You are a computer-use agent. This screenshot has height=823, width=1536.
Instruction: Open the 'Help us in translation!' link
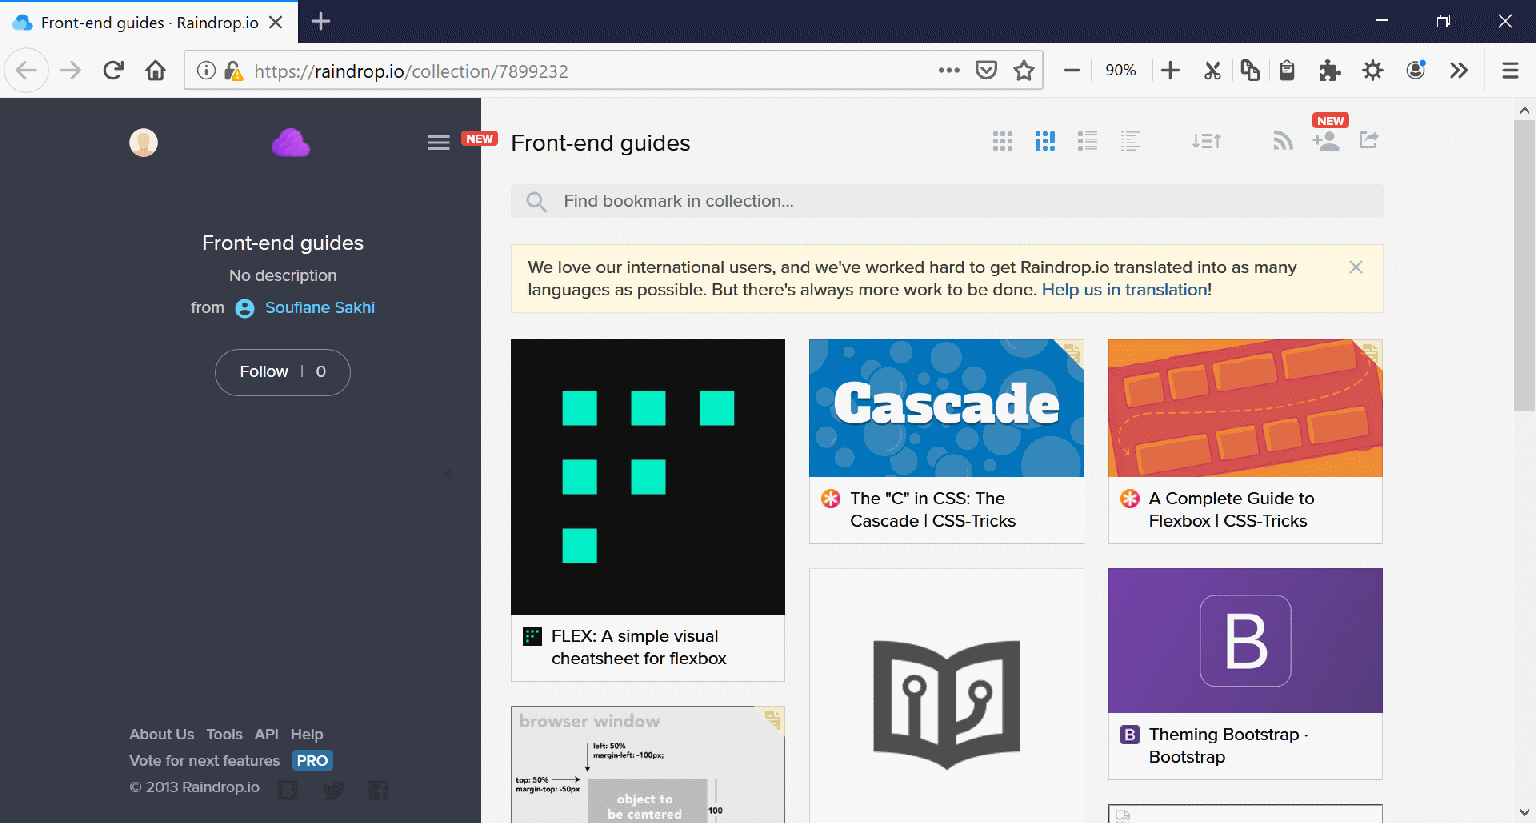(x=1125, y=289)
